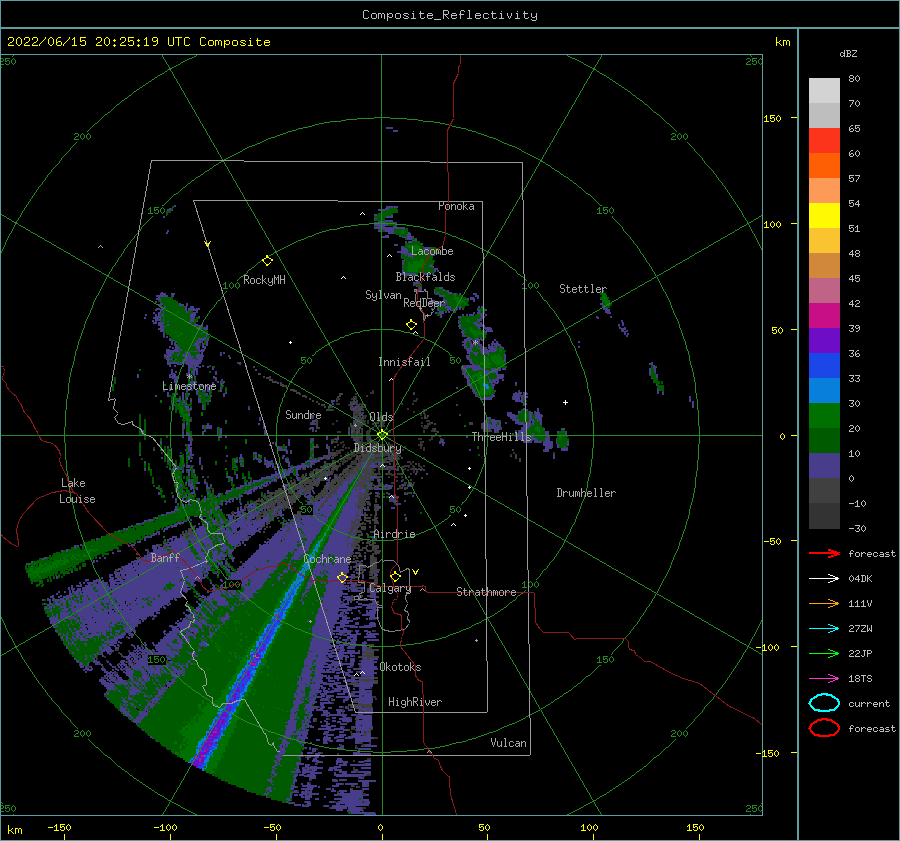Click the Banff label
Viewport: 900px width, 841px height.
click(165, 557)
